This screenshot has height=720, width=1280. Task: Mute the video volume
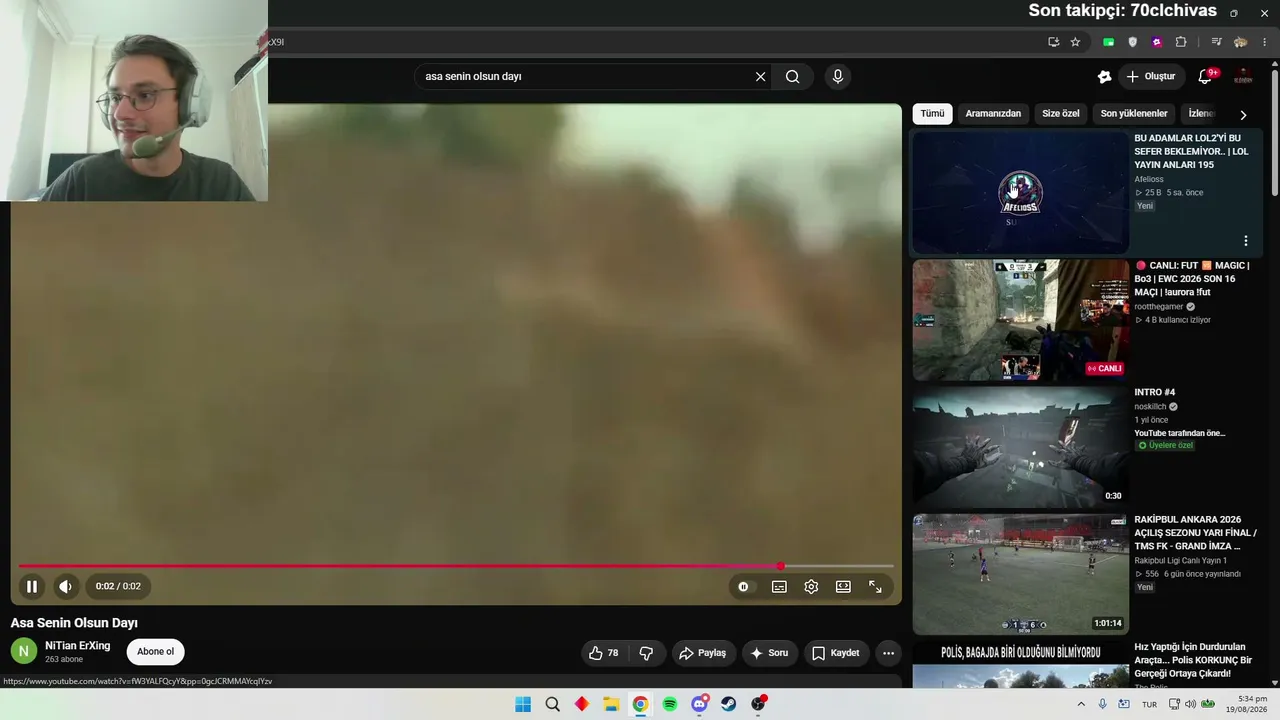[x=65, y=587]
